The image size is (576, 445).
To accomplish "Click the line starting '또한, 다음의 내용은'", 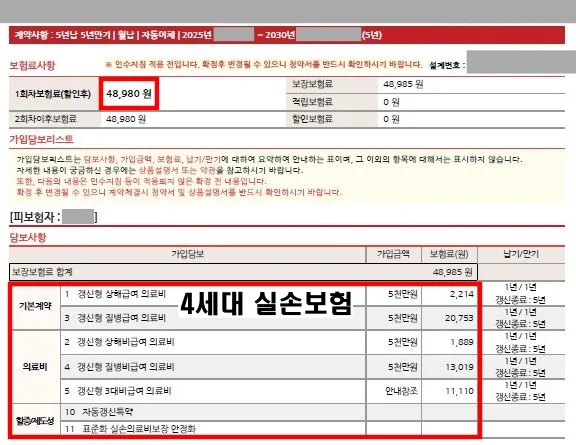I will point(141,181).
